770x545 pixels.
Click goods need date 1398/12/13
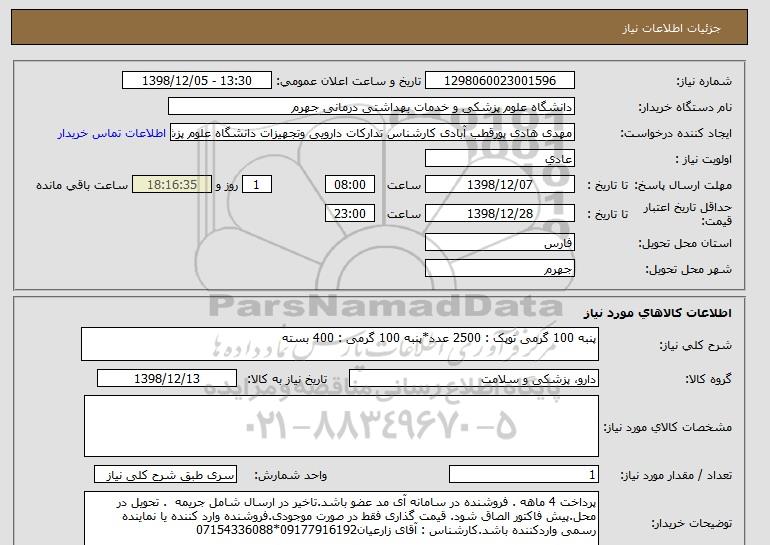pyautogui.click(x=167, y=379)
